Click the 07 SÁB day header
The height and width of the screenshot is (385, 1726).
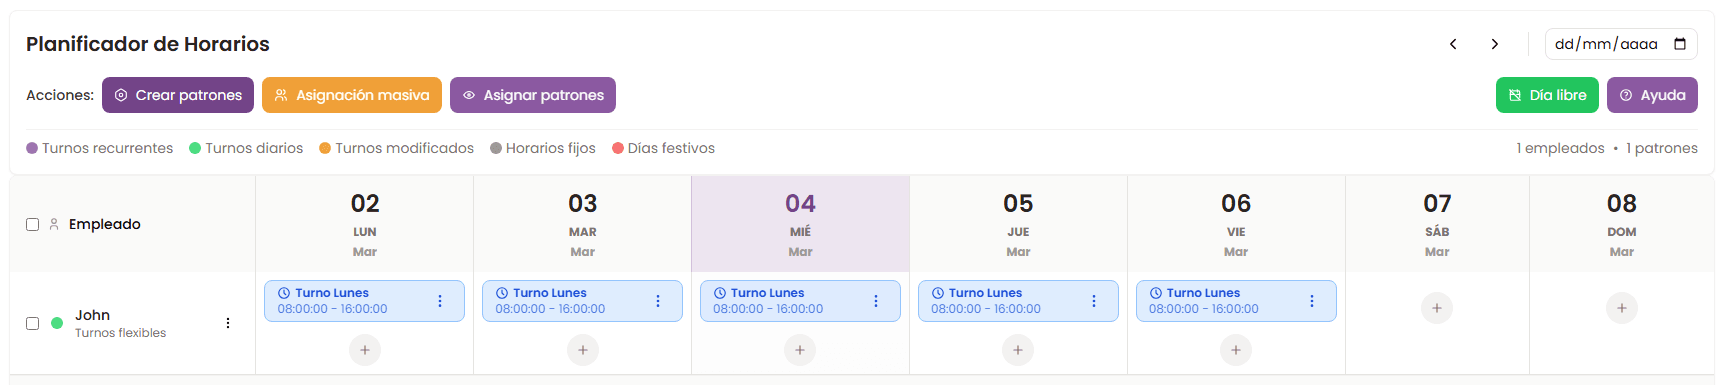coord(1437,224)
